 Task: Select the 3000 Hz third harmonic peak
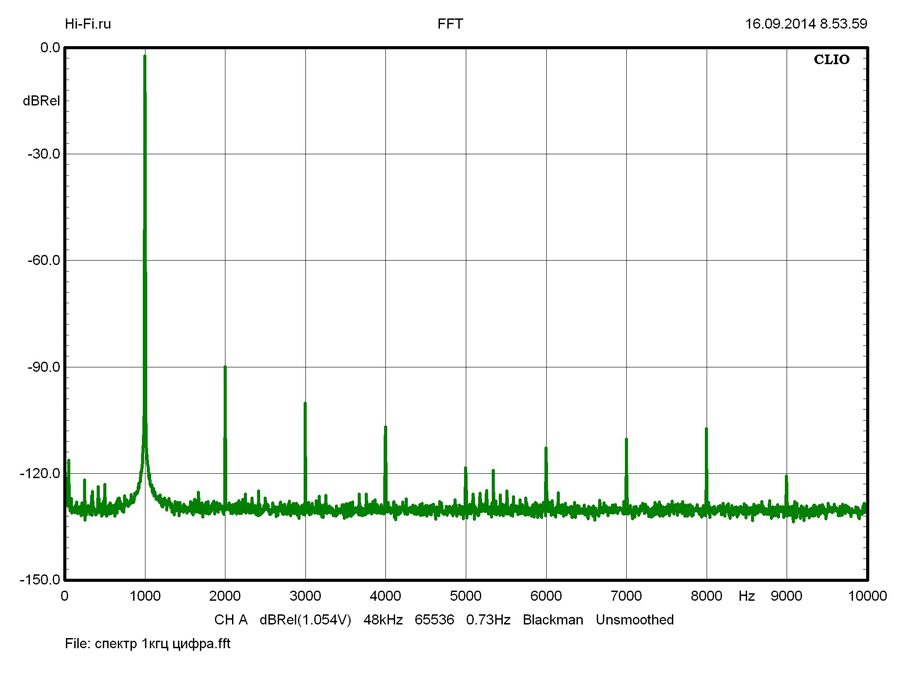[305, 404]
